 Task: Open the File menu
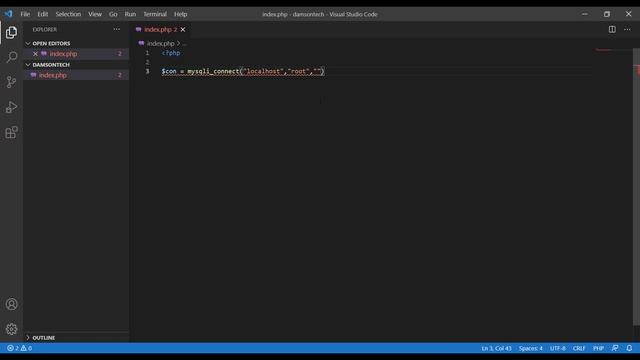[x=25, y=14]
